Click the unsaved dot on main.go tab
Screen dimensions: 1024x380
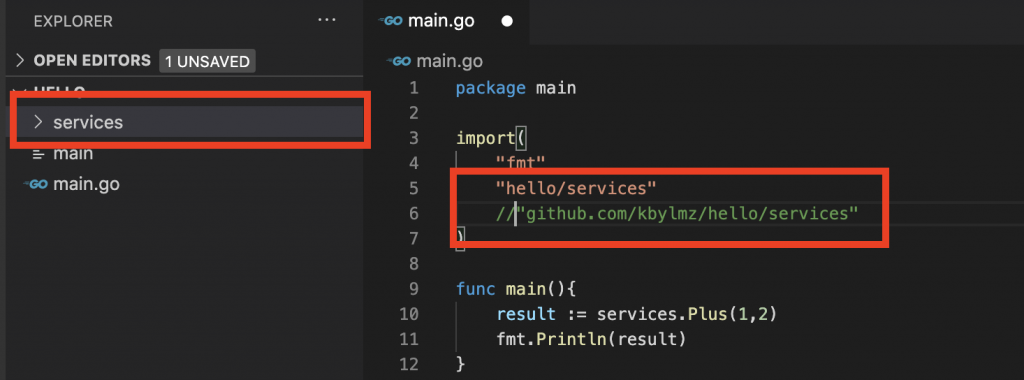coord(507,22)
